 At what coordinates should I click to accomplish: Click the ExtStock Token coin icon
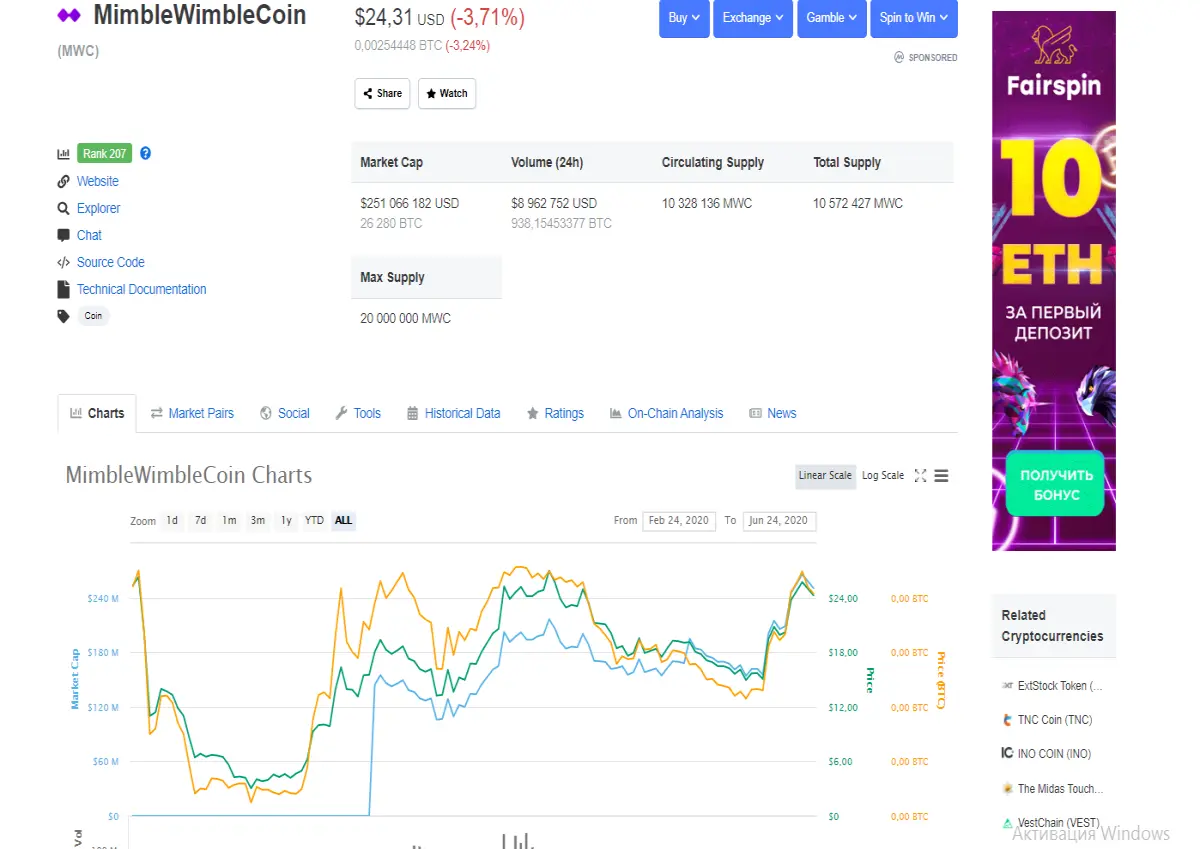pyautogui.click(x=1007, y=686)
